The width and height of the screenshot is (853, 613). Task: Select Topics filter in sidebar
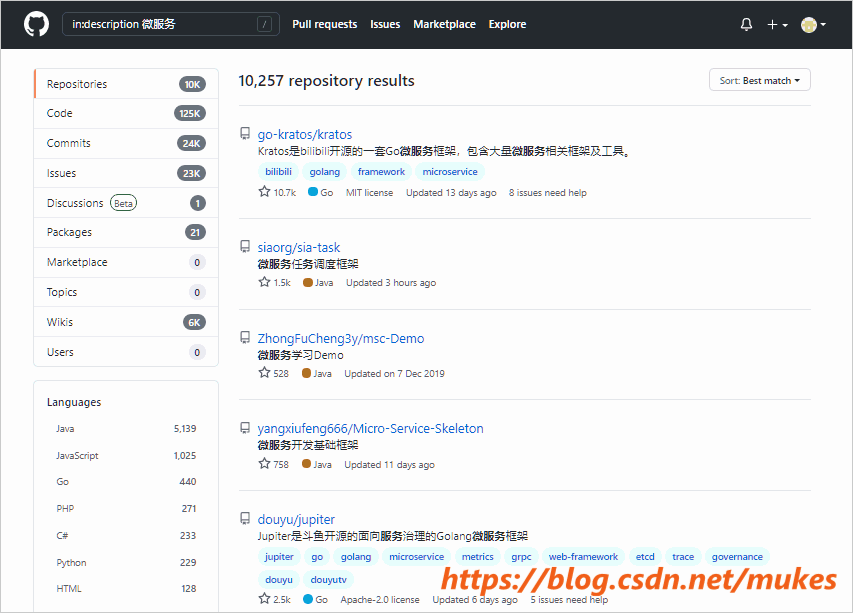(x=126, y=292)
